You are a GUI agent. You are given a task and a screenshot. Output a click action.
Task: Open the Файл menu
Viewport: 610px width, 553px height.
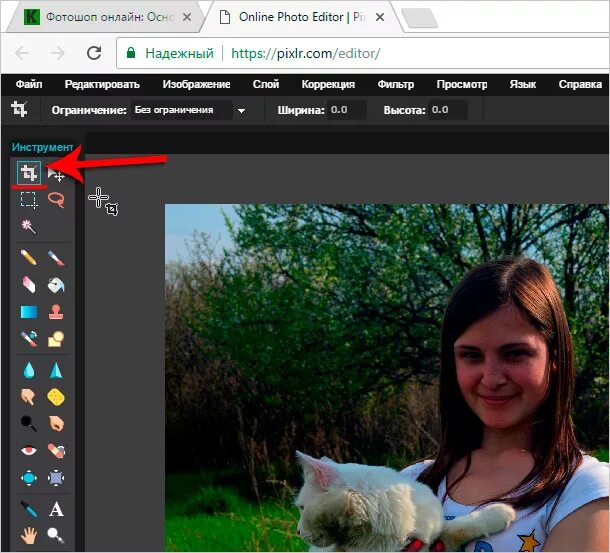point(29,84)
